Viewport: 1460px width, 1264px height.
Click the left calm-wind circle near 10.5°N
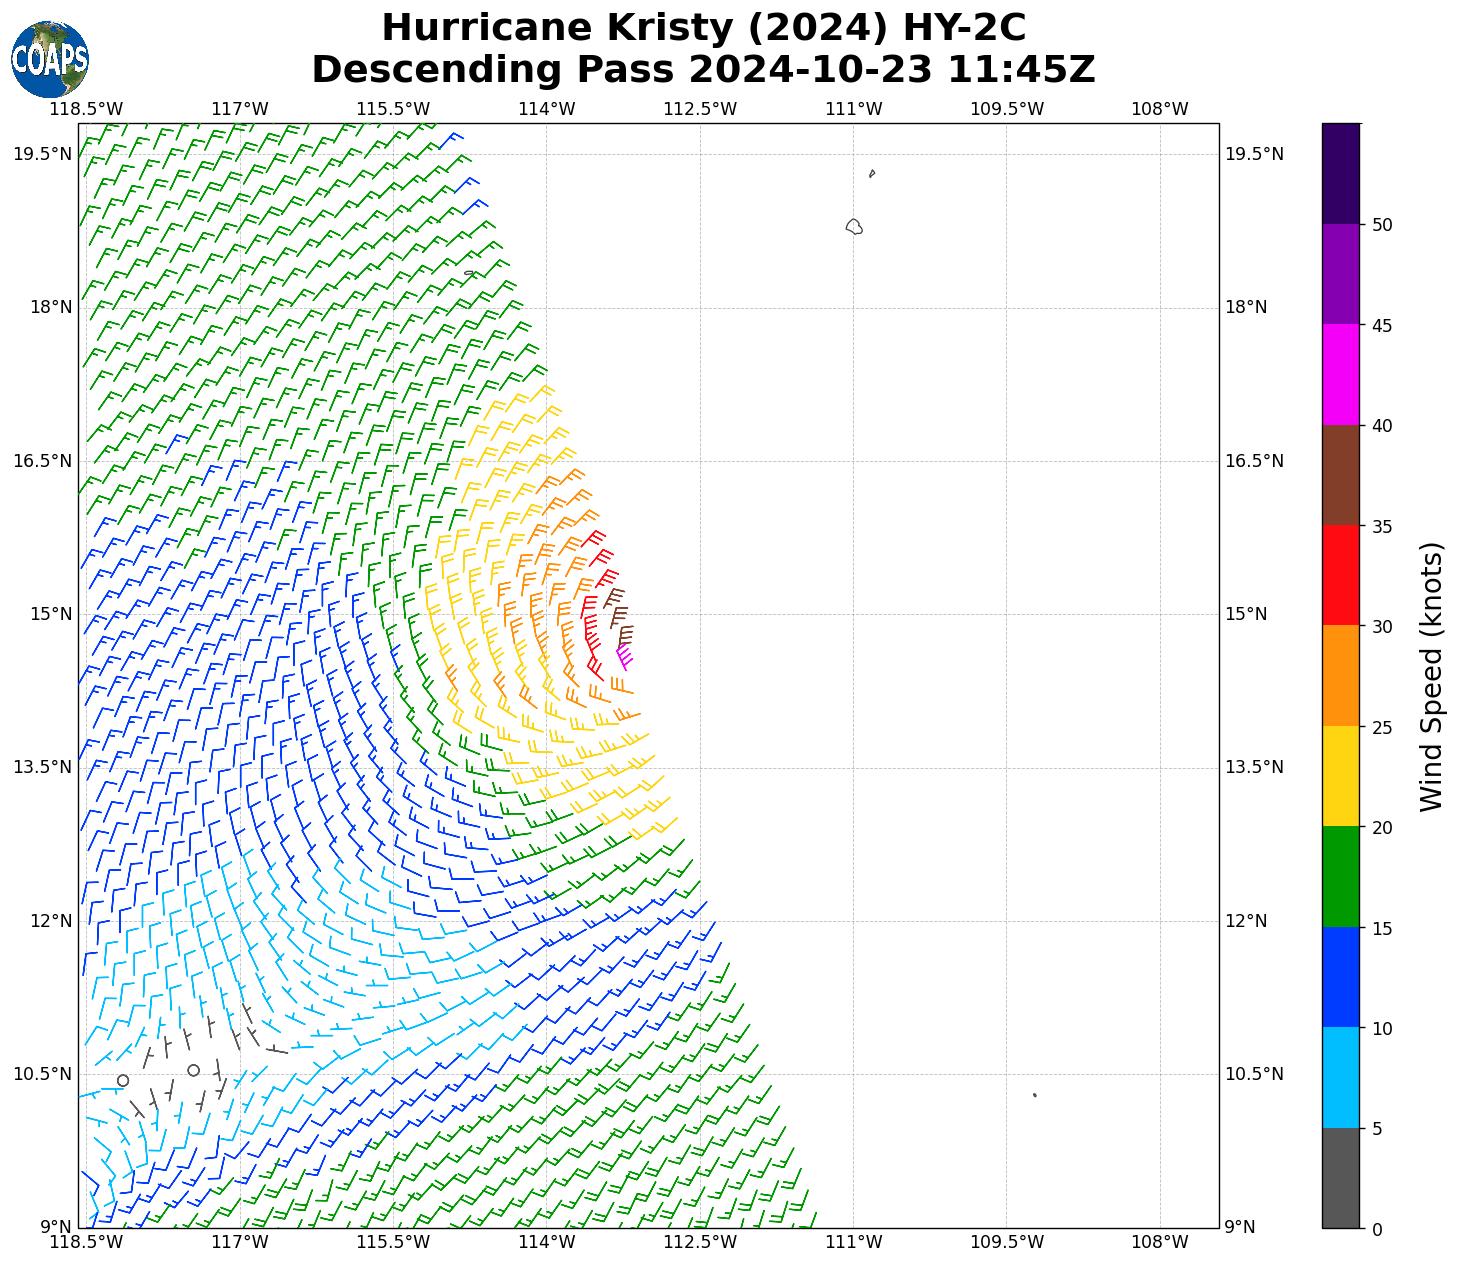(123, 1080)
